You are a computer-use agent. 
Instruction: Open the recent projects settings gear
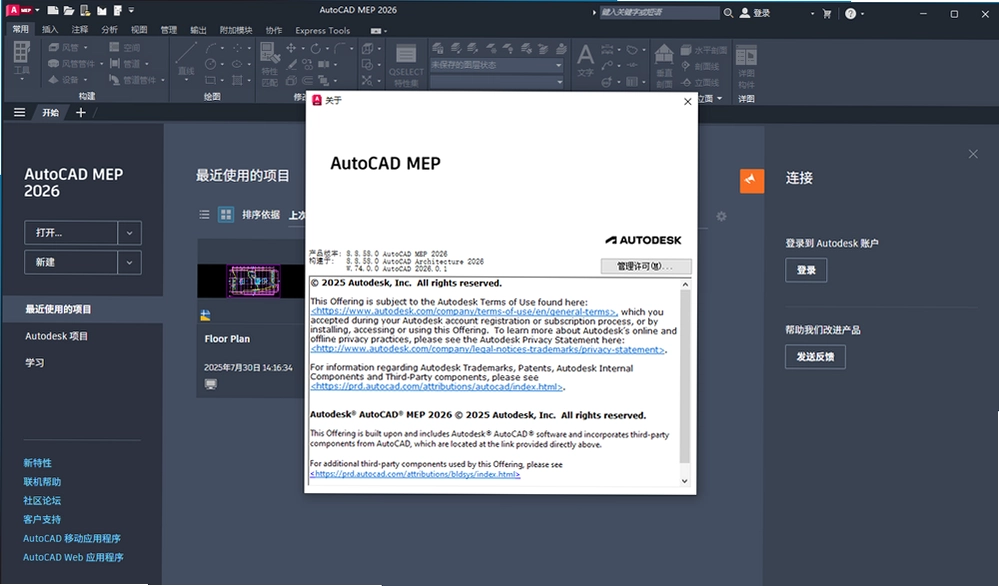pos(721,217)
